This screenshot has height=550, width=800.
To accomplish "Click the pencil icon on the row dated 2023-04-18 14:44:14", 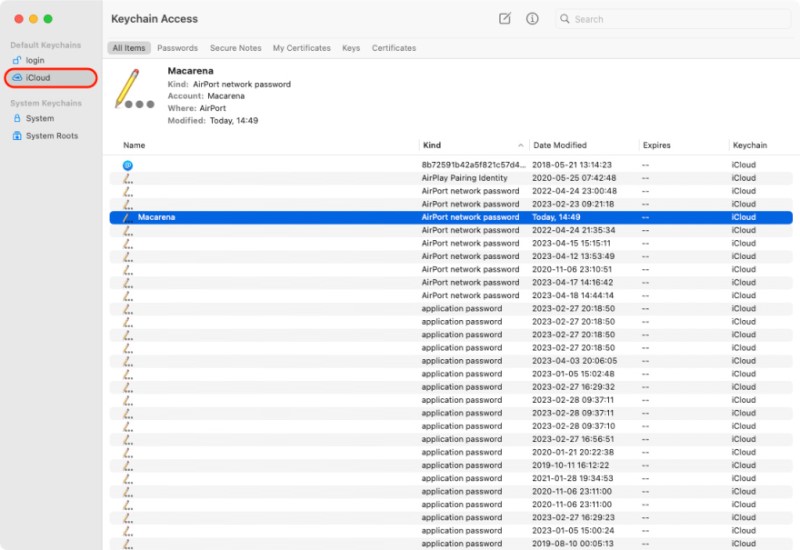I will click(x=128, y=296).
